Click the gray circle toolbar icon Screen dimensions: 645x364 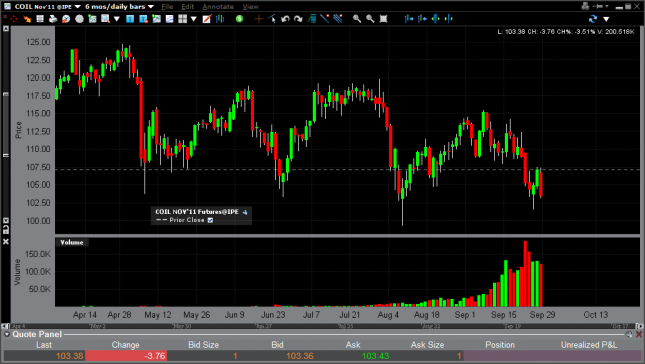[79, 19]
